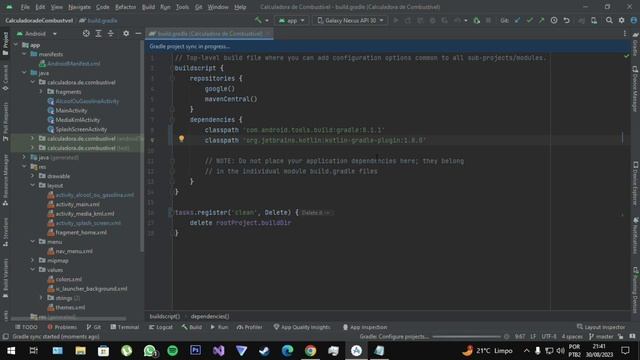The image size is (640, 360).
Task: Expand the drawable folder
Action: tap(33, 176)
